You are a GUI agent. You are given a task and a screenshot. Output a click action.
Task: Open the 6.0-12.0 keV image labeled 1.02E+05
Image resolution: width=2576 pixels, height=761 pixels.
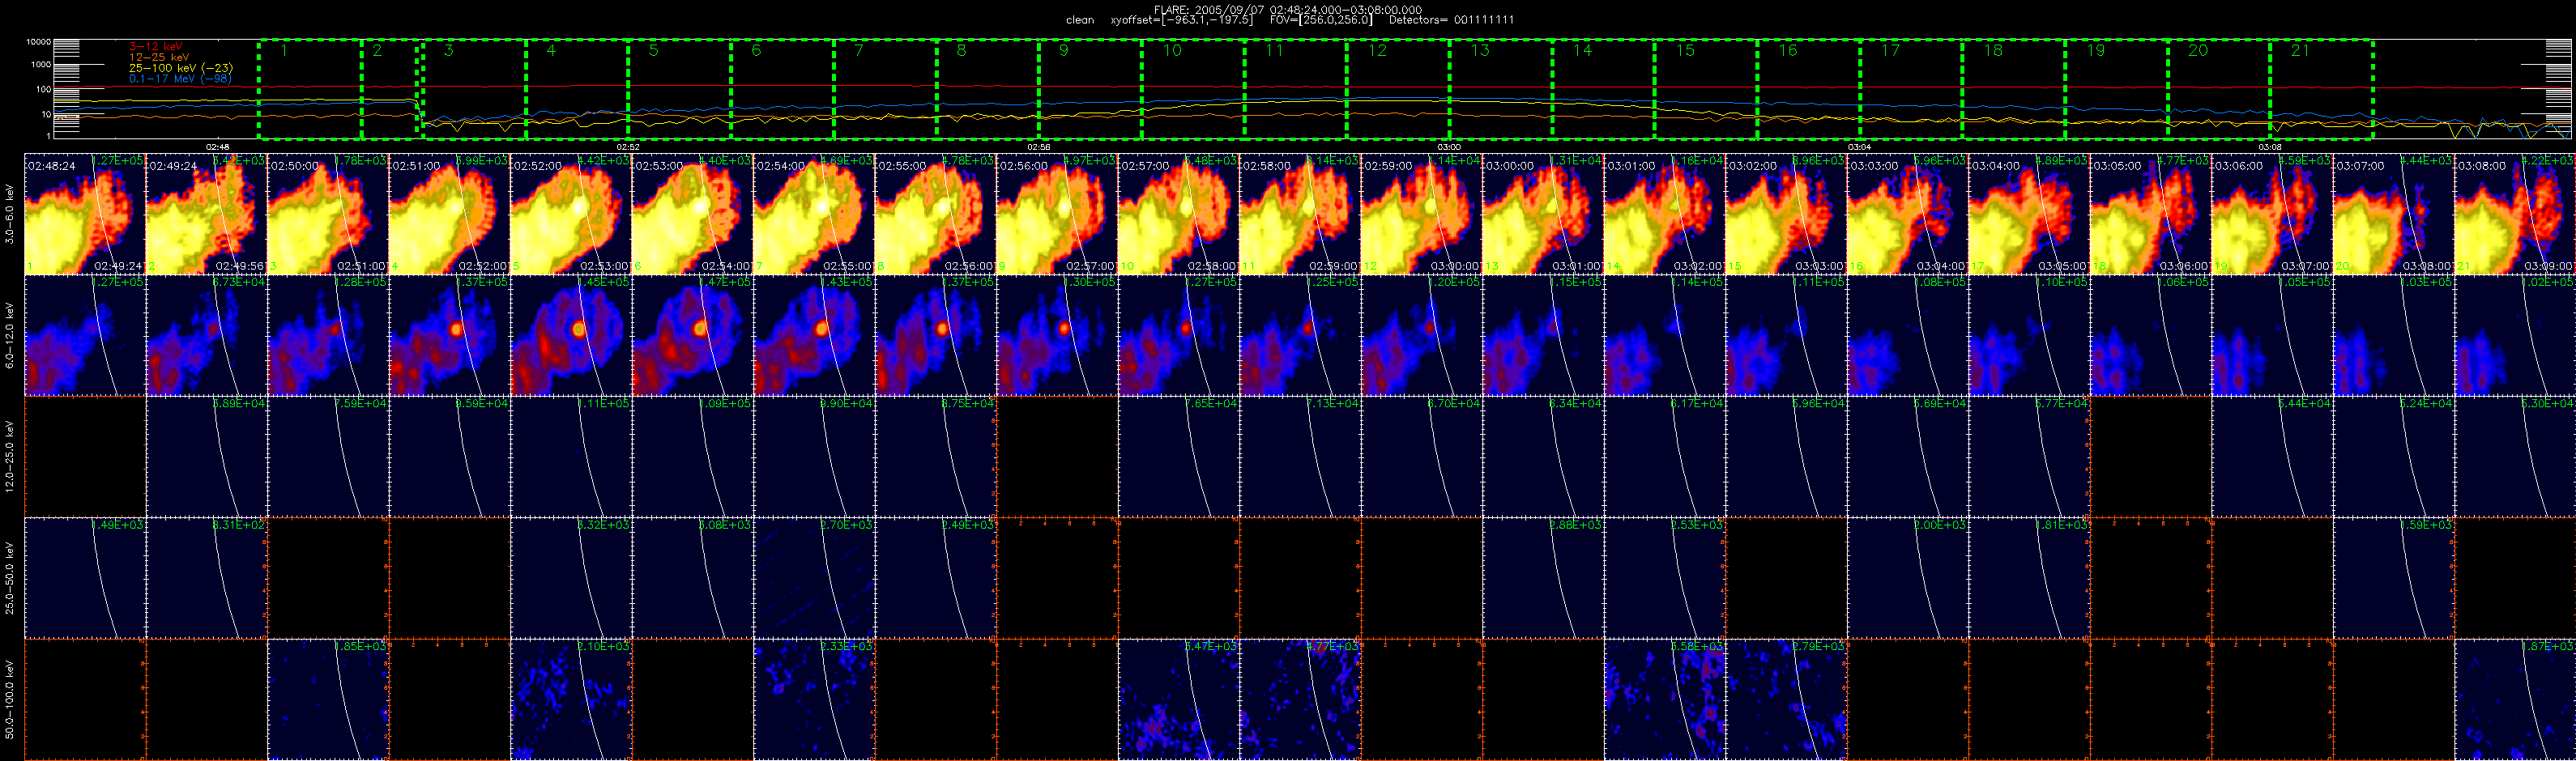click(2515, 336)
